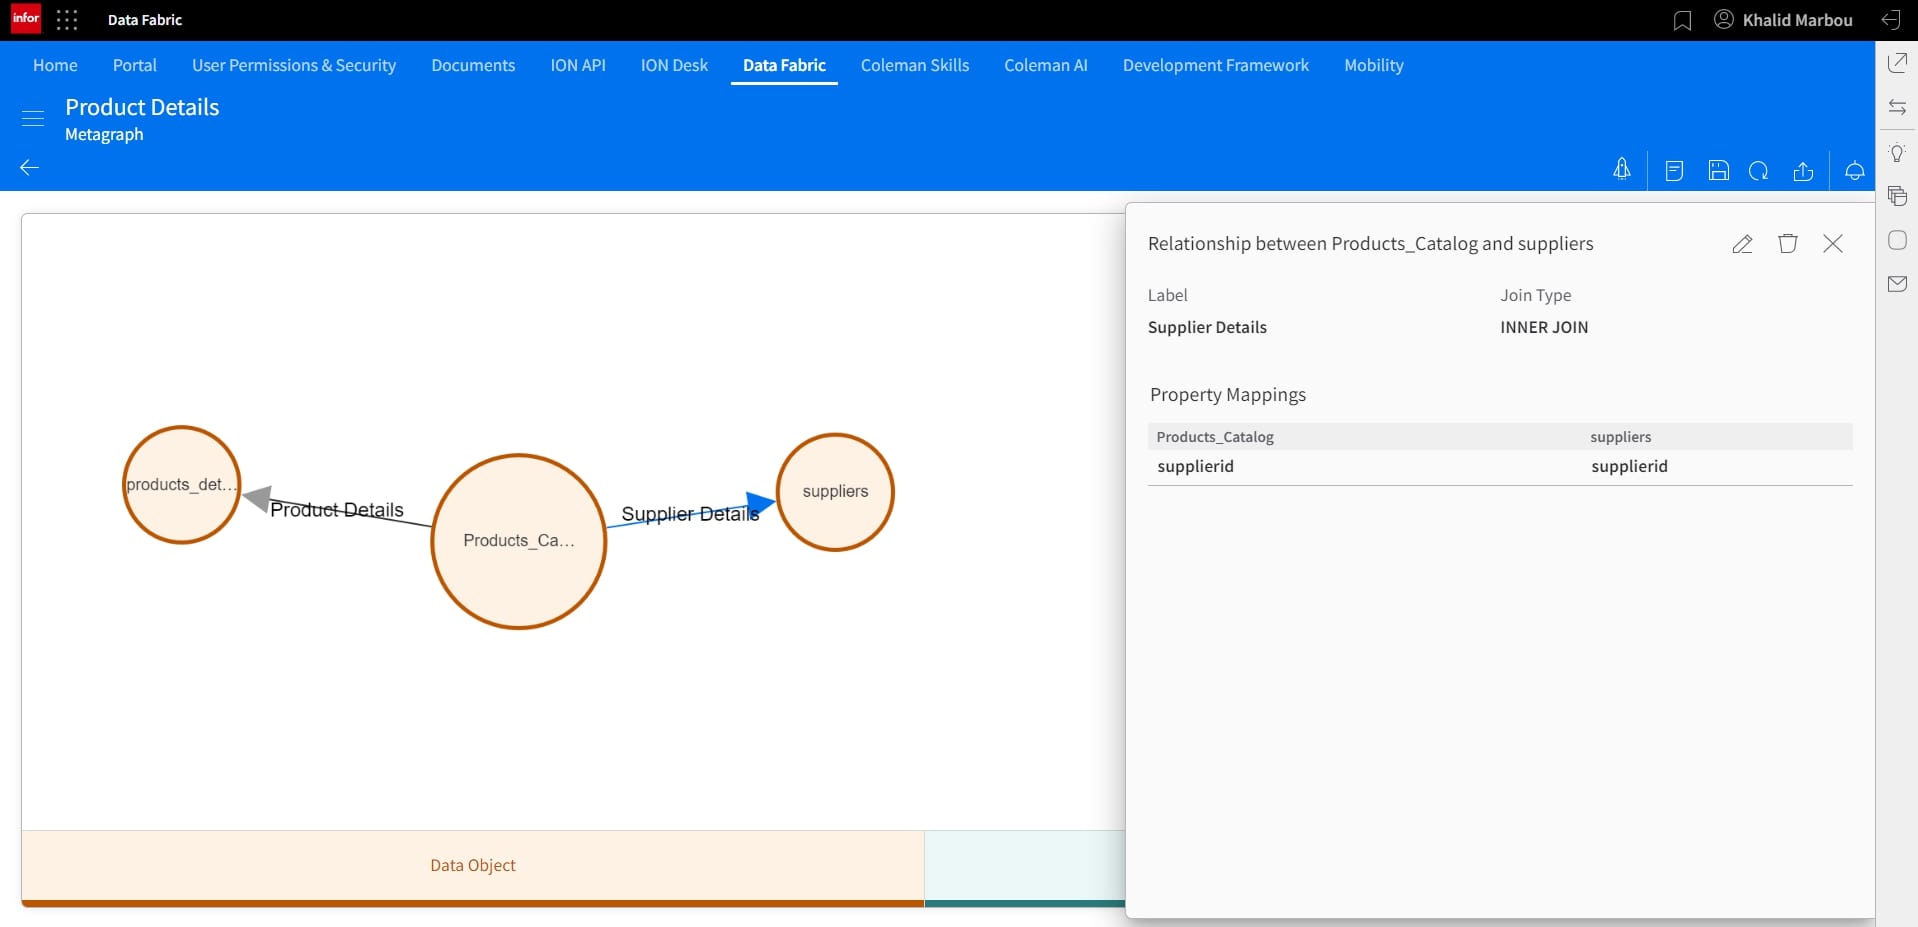Switch to the Portal tab
Image resolution: width=1918 pixels, height=927 pixels.
click(135, 65)
